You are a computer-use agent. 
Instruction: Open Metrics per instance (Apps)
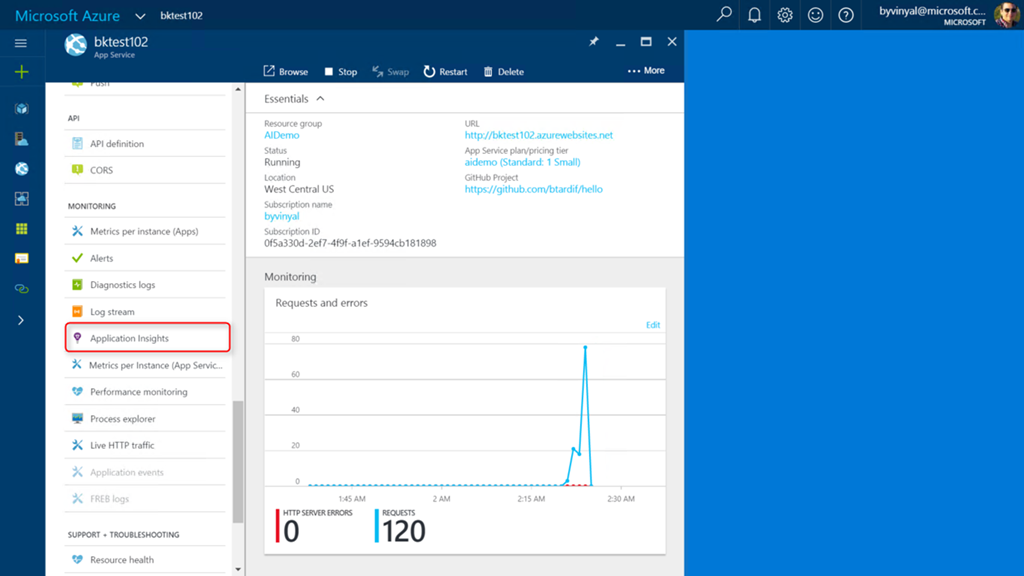click(x=145, y=231)
